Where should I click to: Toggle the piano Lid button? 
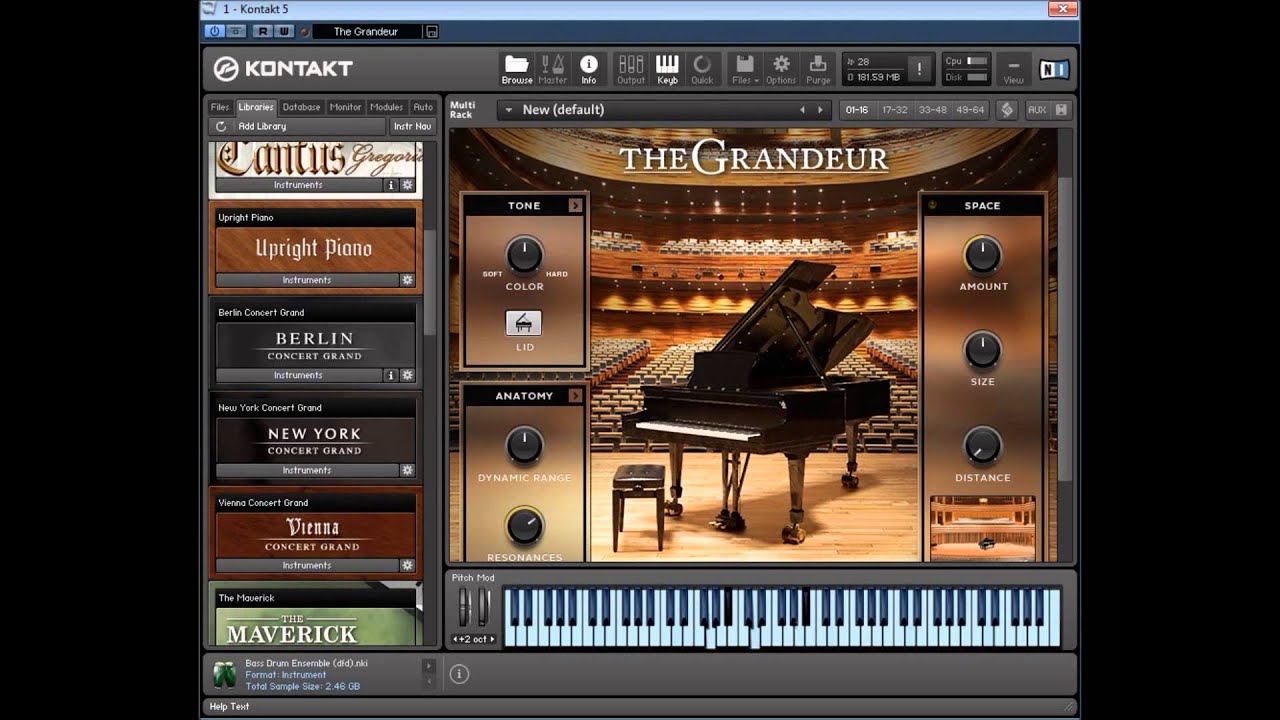pyautogui.click(x=524, y=323)
